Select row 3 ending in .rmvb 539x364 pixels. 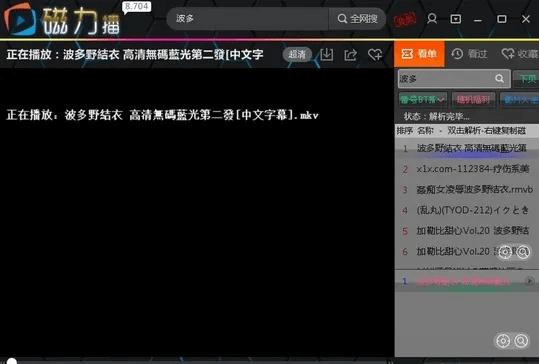click(467, 190)
